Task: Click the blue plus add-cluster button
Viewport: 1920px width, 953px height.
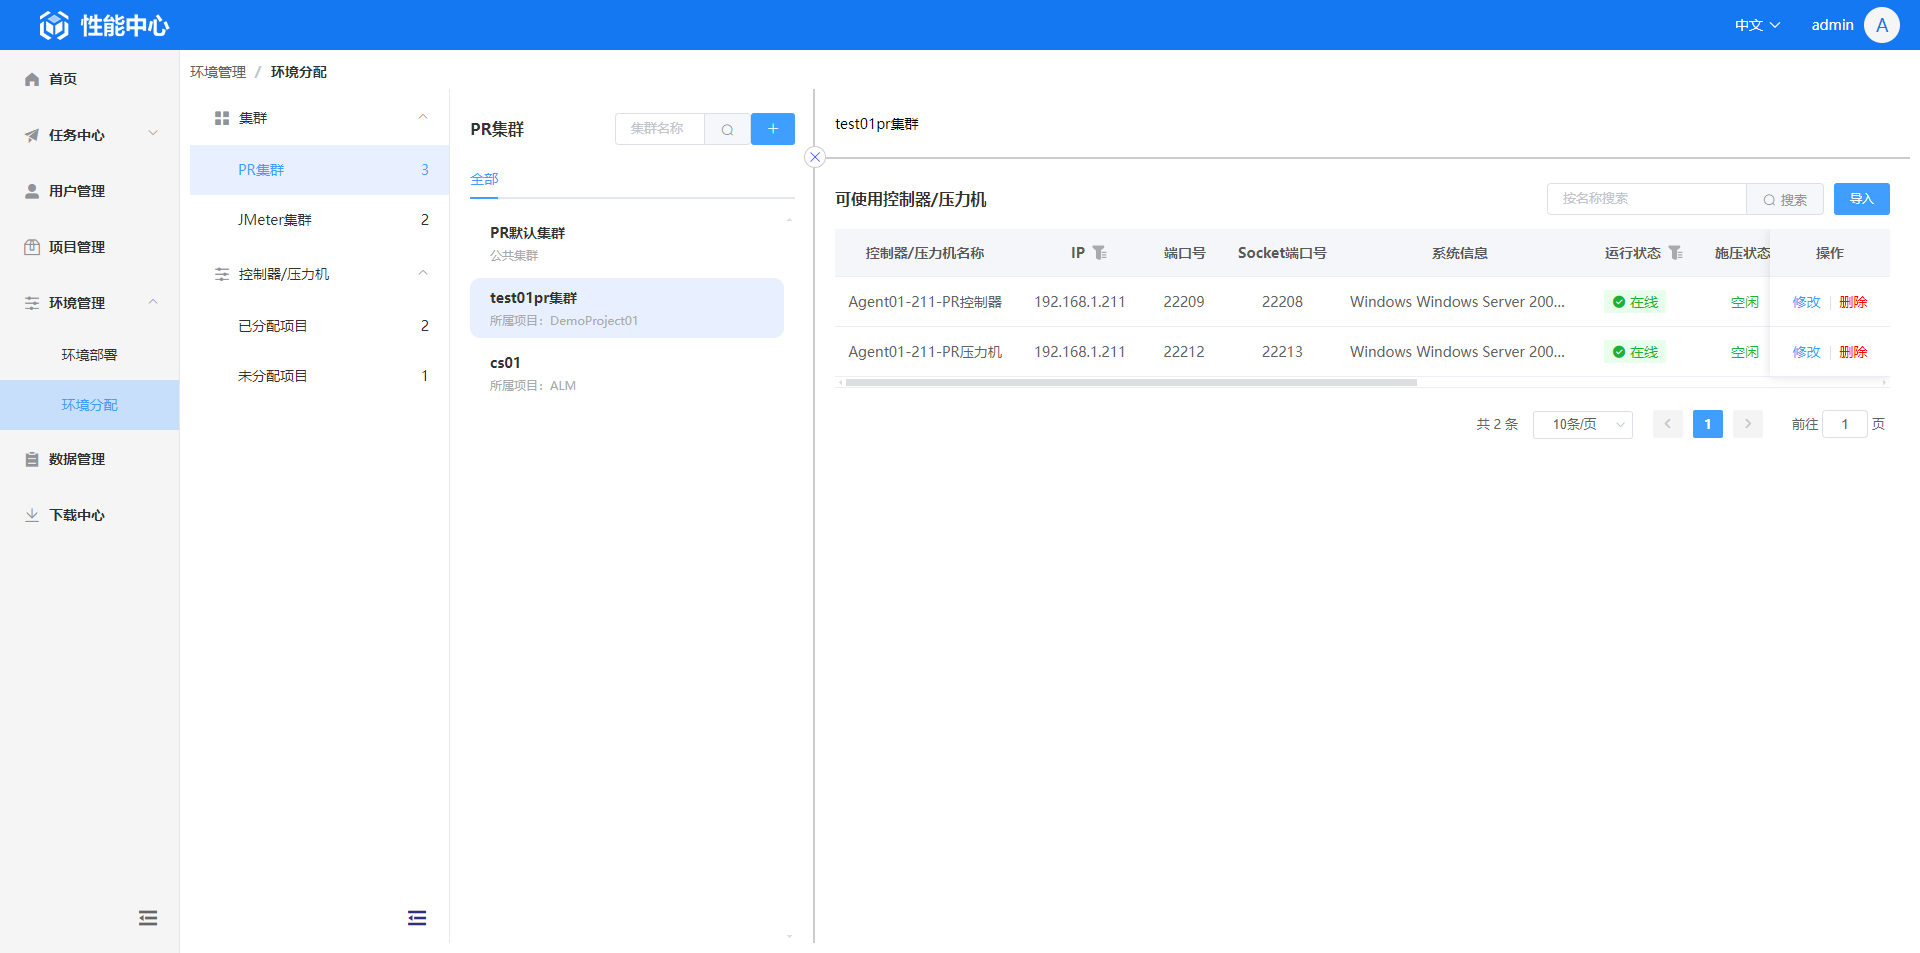Action: (772, 129)
